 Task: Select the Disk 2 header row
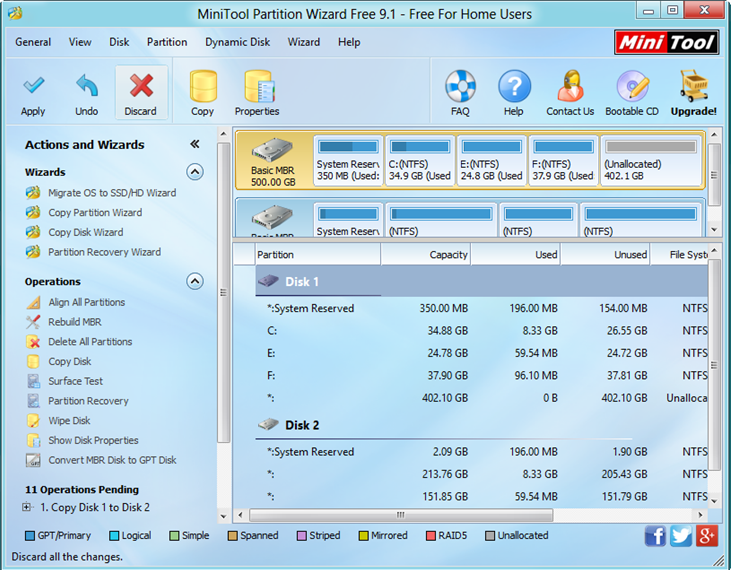point(482,425)
